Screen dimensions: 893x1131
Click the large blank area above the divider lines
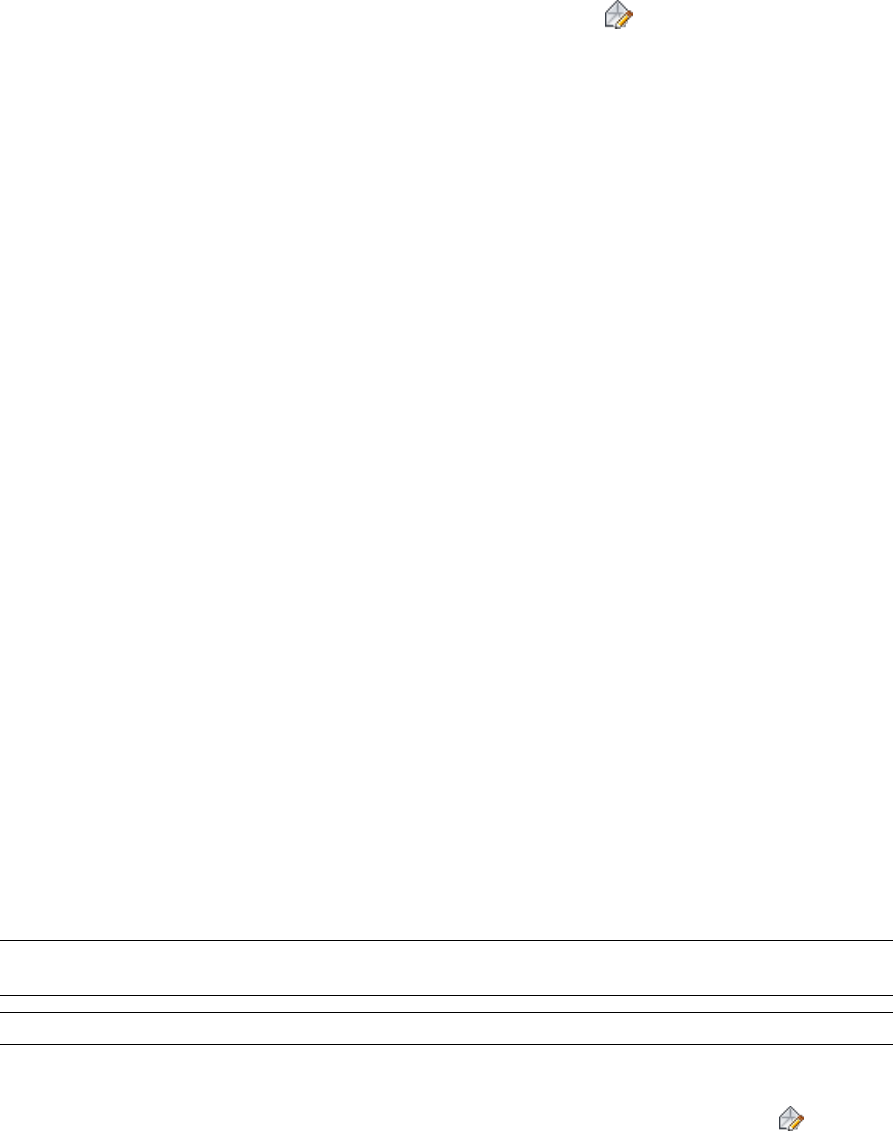[x=446, y=485]
